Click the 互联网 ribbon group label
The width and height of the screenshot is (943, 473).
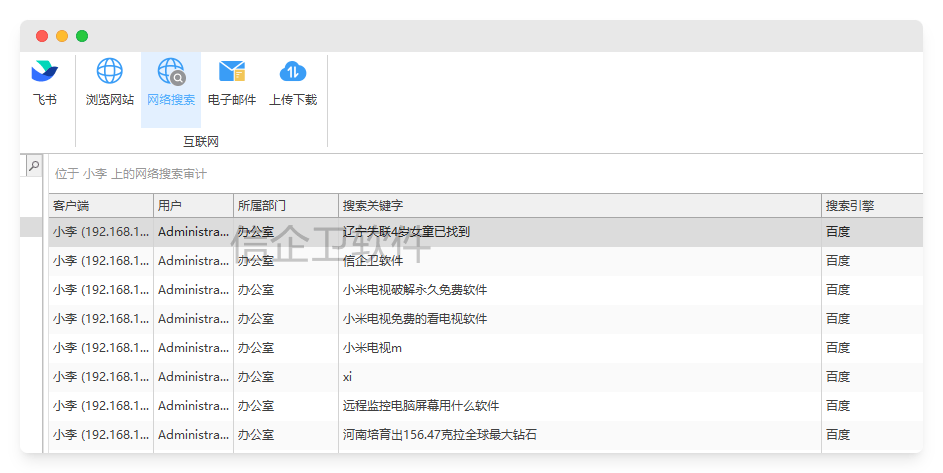(x=201, y=142)
